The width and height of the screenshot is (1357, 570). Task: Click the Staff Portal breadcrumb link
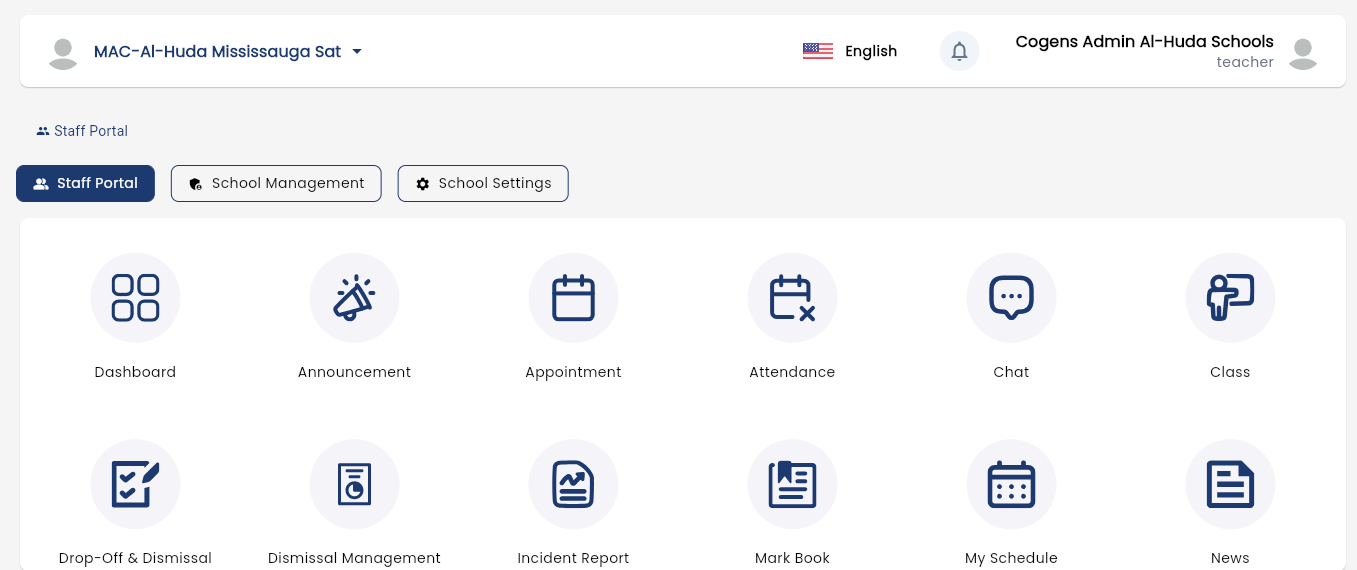pos(82,131)
